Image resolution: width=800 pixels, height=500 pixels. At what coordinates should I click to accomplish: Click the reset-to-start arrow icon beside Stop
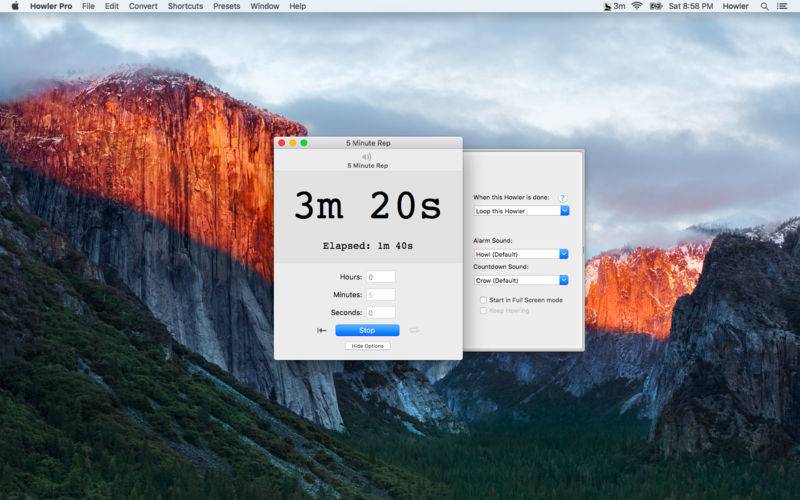coord(321,331)
